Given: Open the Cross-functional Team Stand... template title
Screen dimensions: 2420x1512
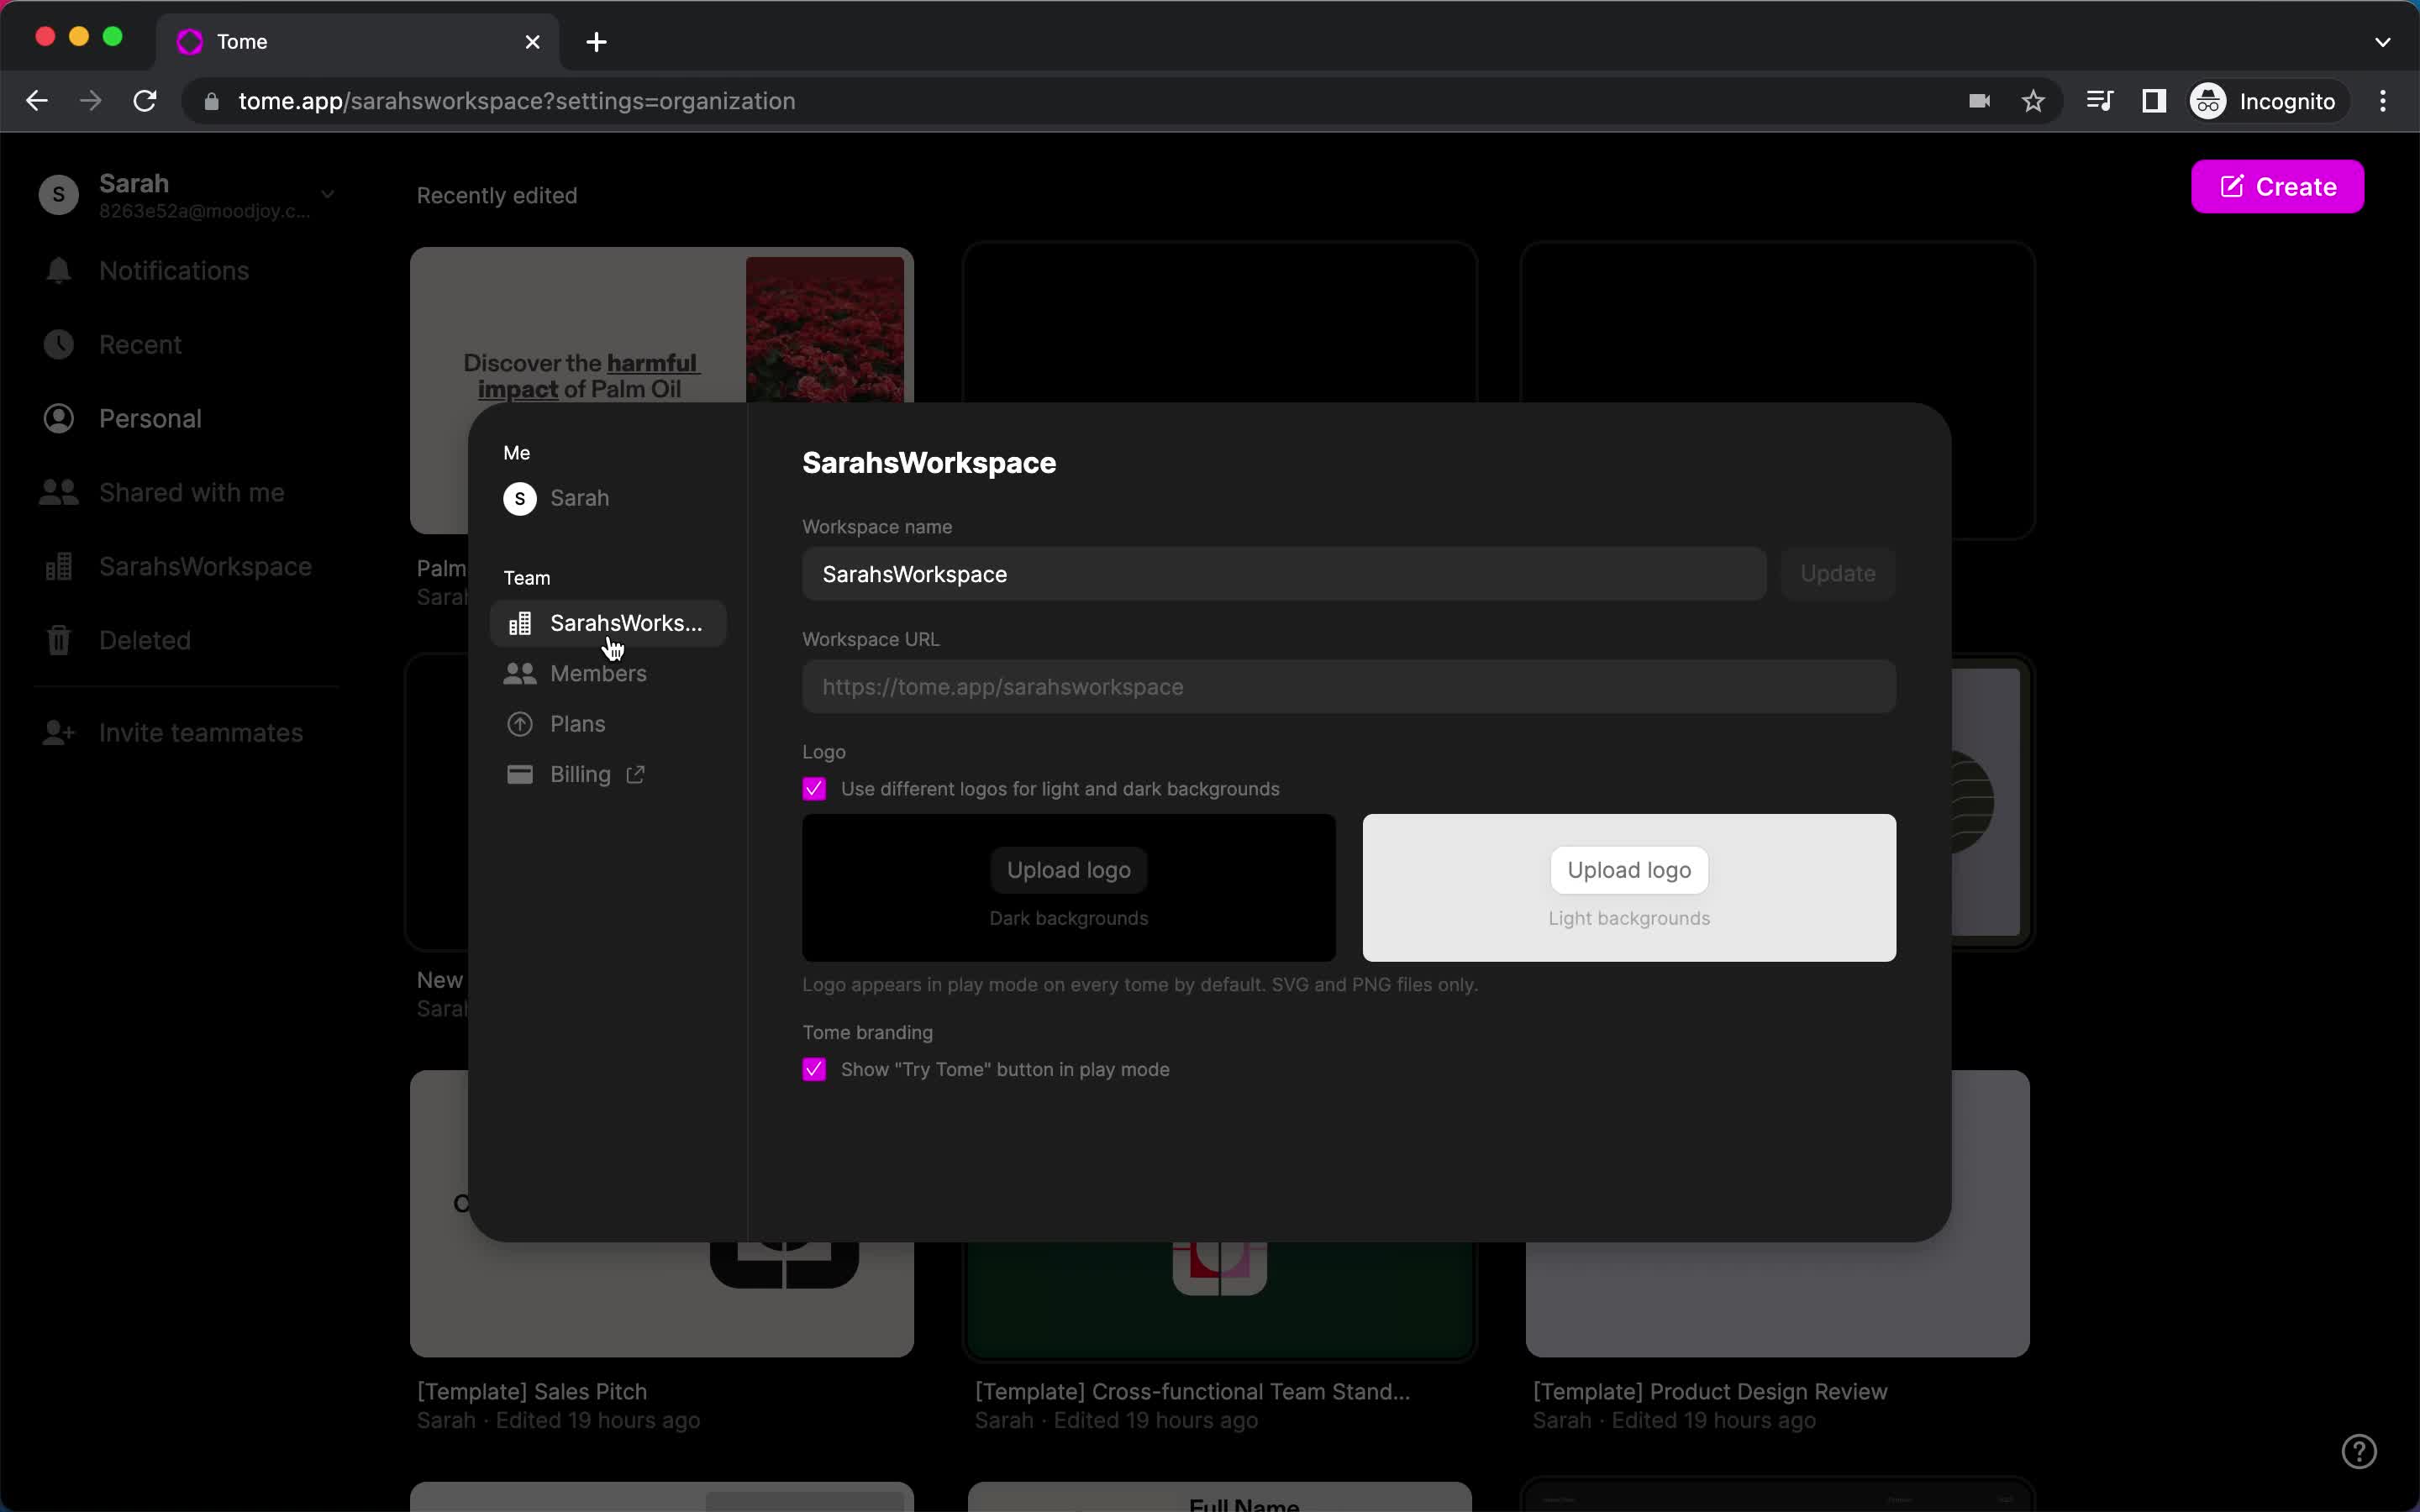Looking at the screenshot, I should point(1192,1391).
